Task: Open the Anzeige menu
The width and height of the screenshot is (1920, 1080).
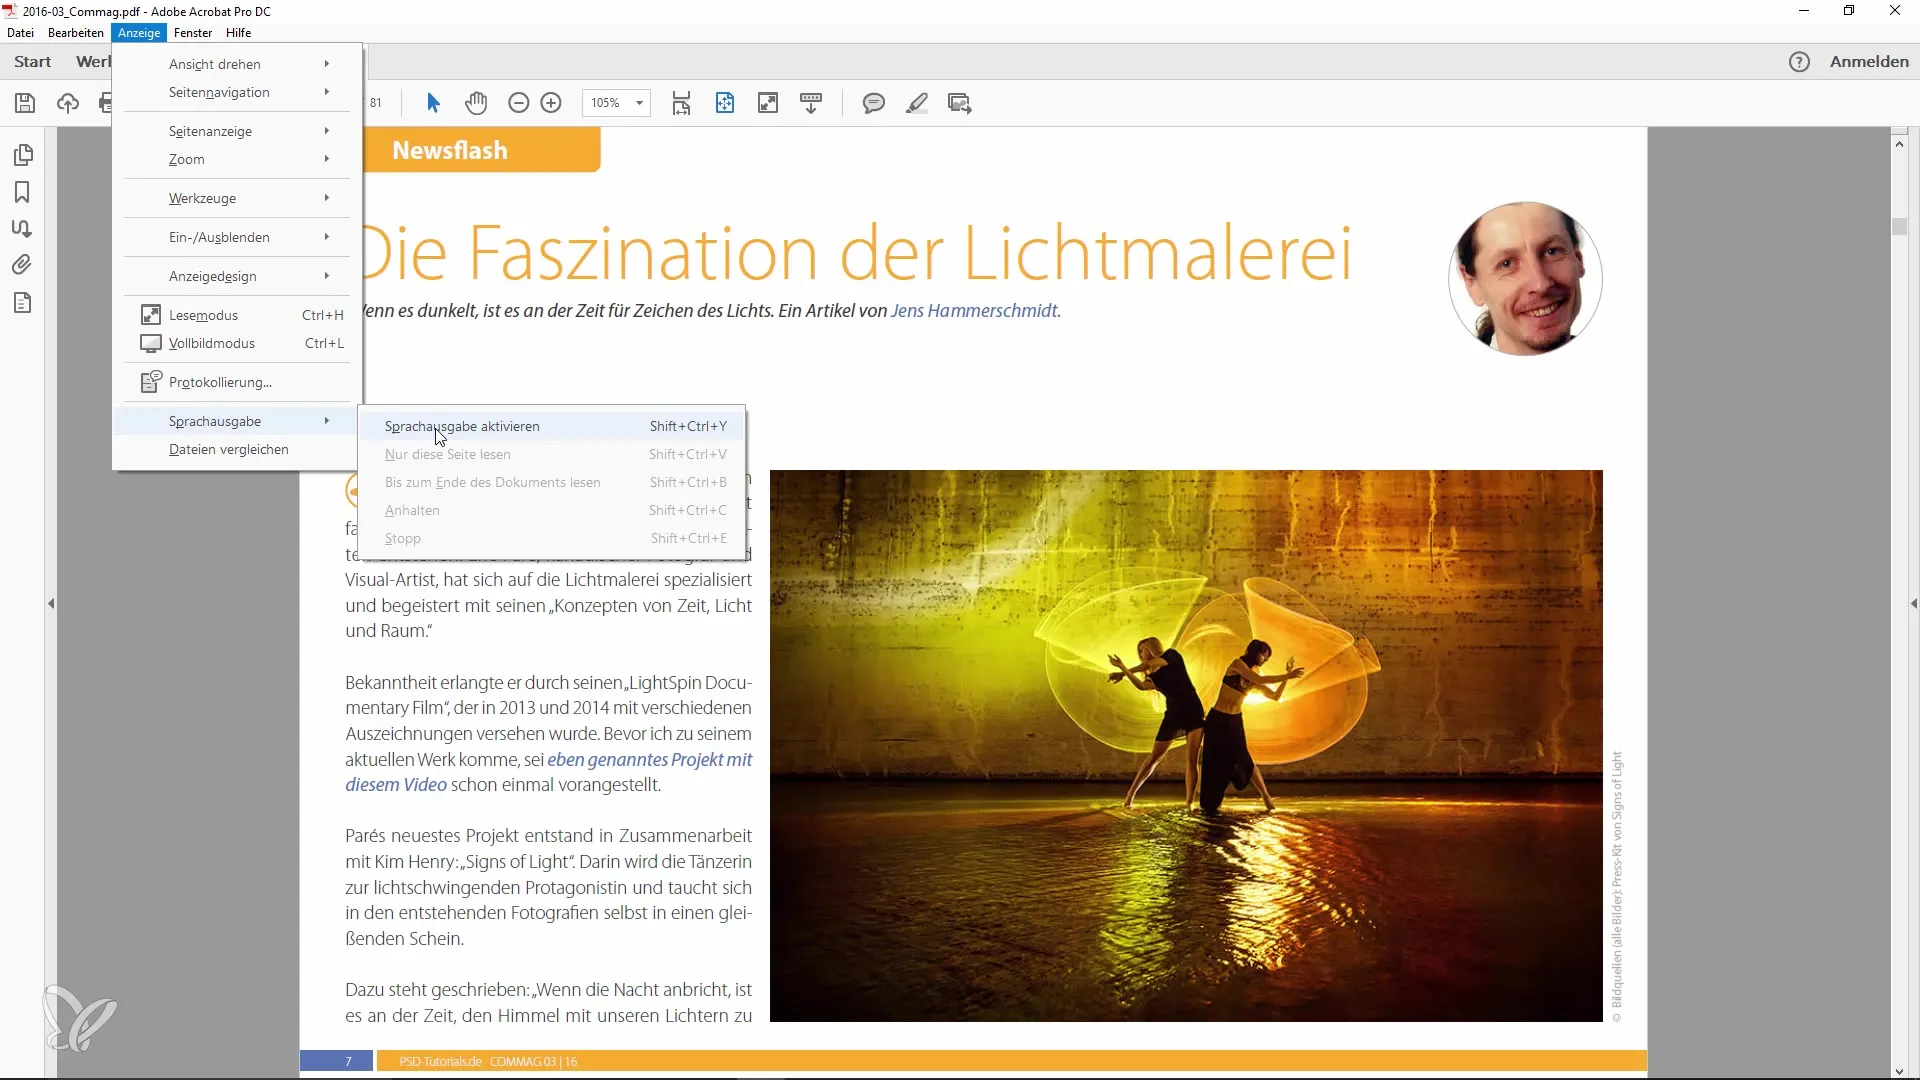Action: (138, 32)
